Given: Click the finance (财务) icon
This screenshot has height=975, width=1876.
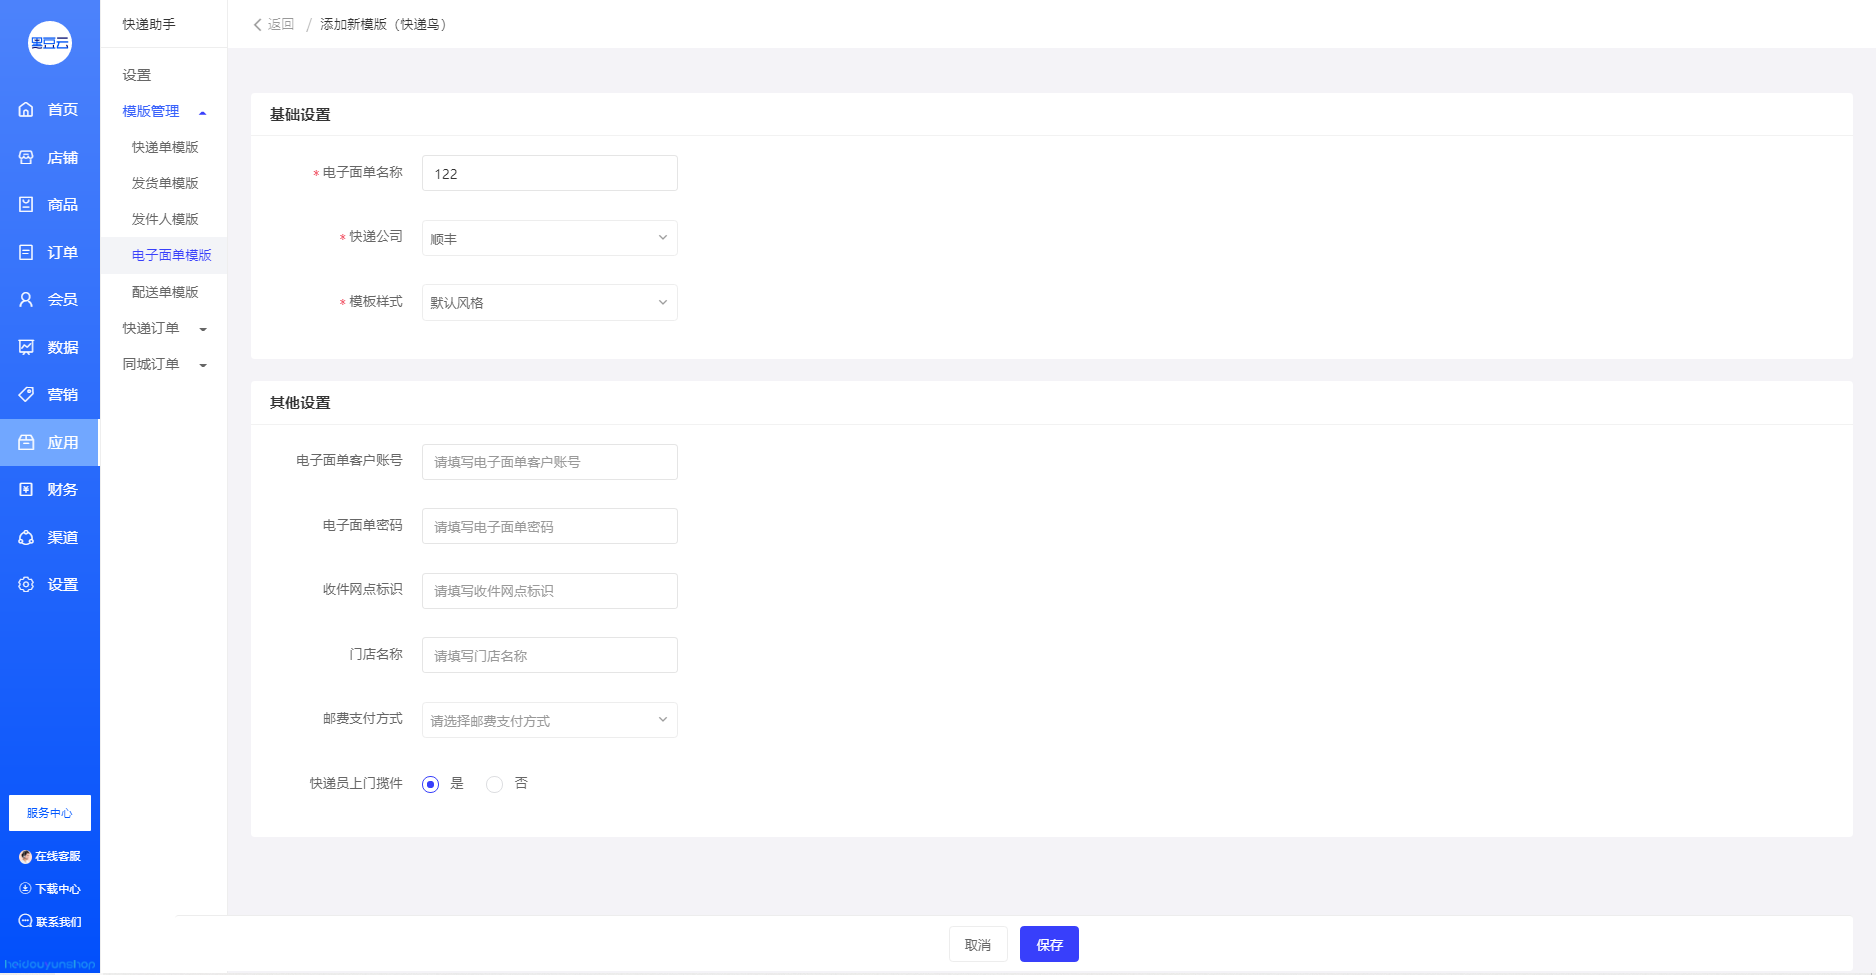Looking at the screenshot, I should point(26,490).
